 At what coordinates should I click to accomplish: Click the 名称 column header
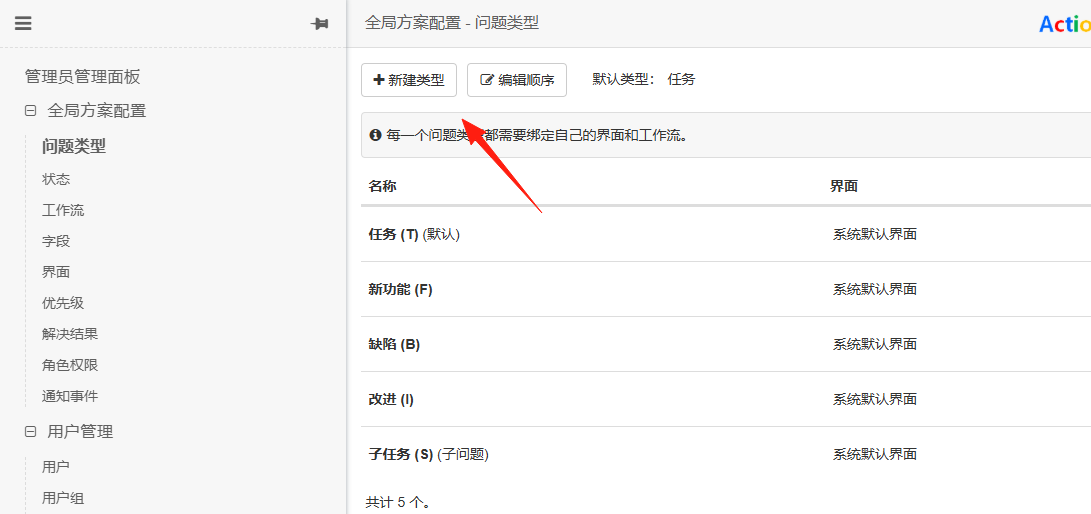coord(382,186)
